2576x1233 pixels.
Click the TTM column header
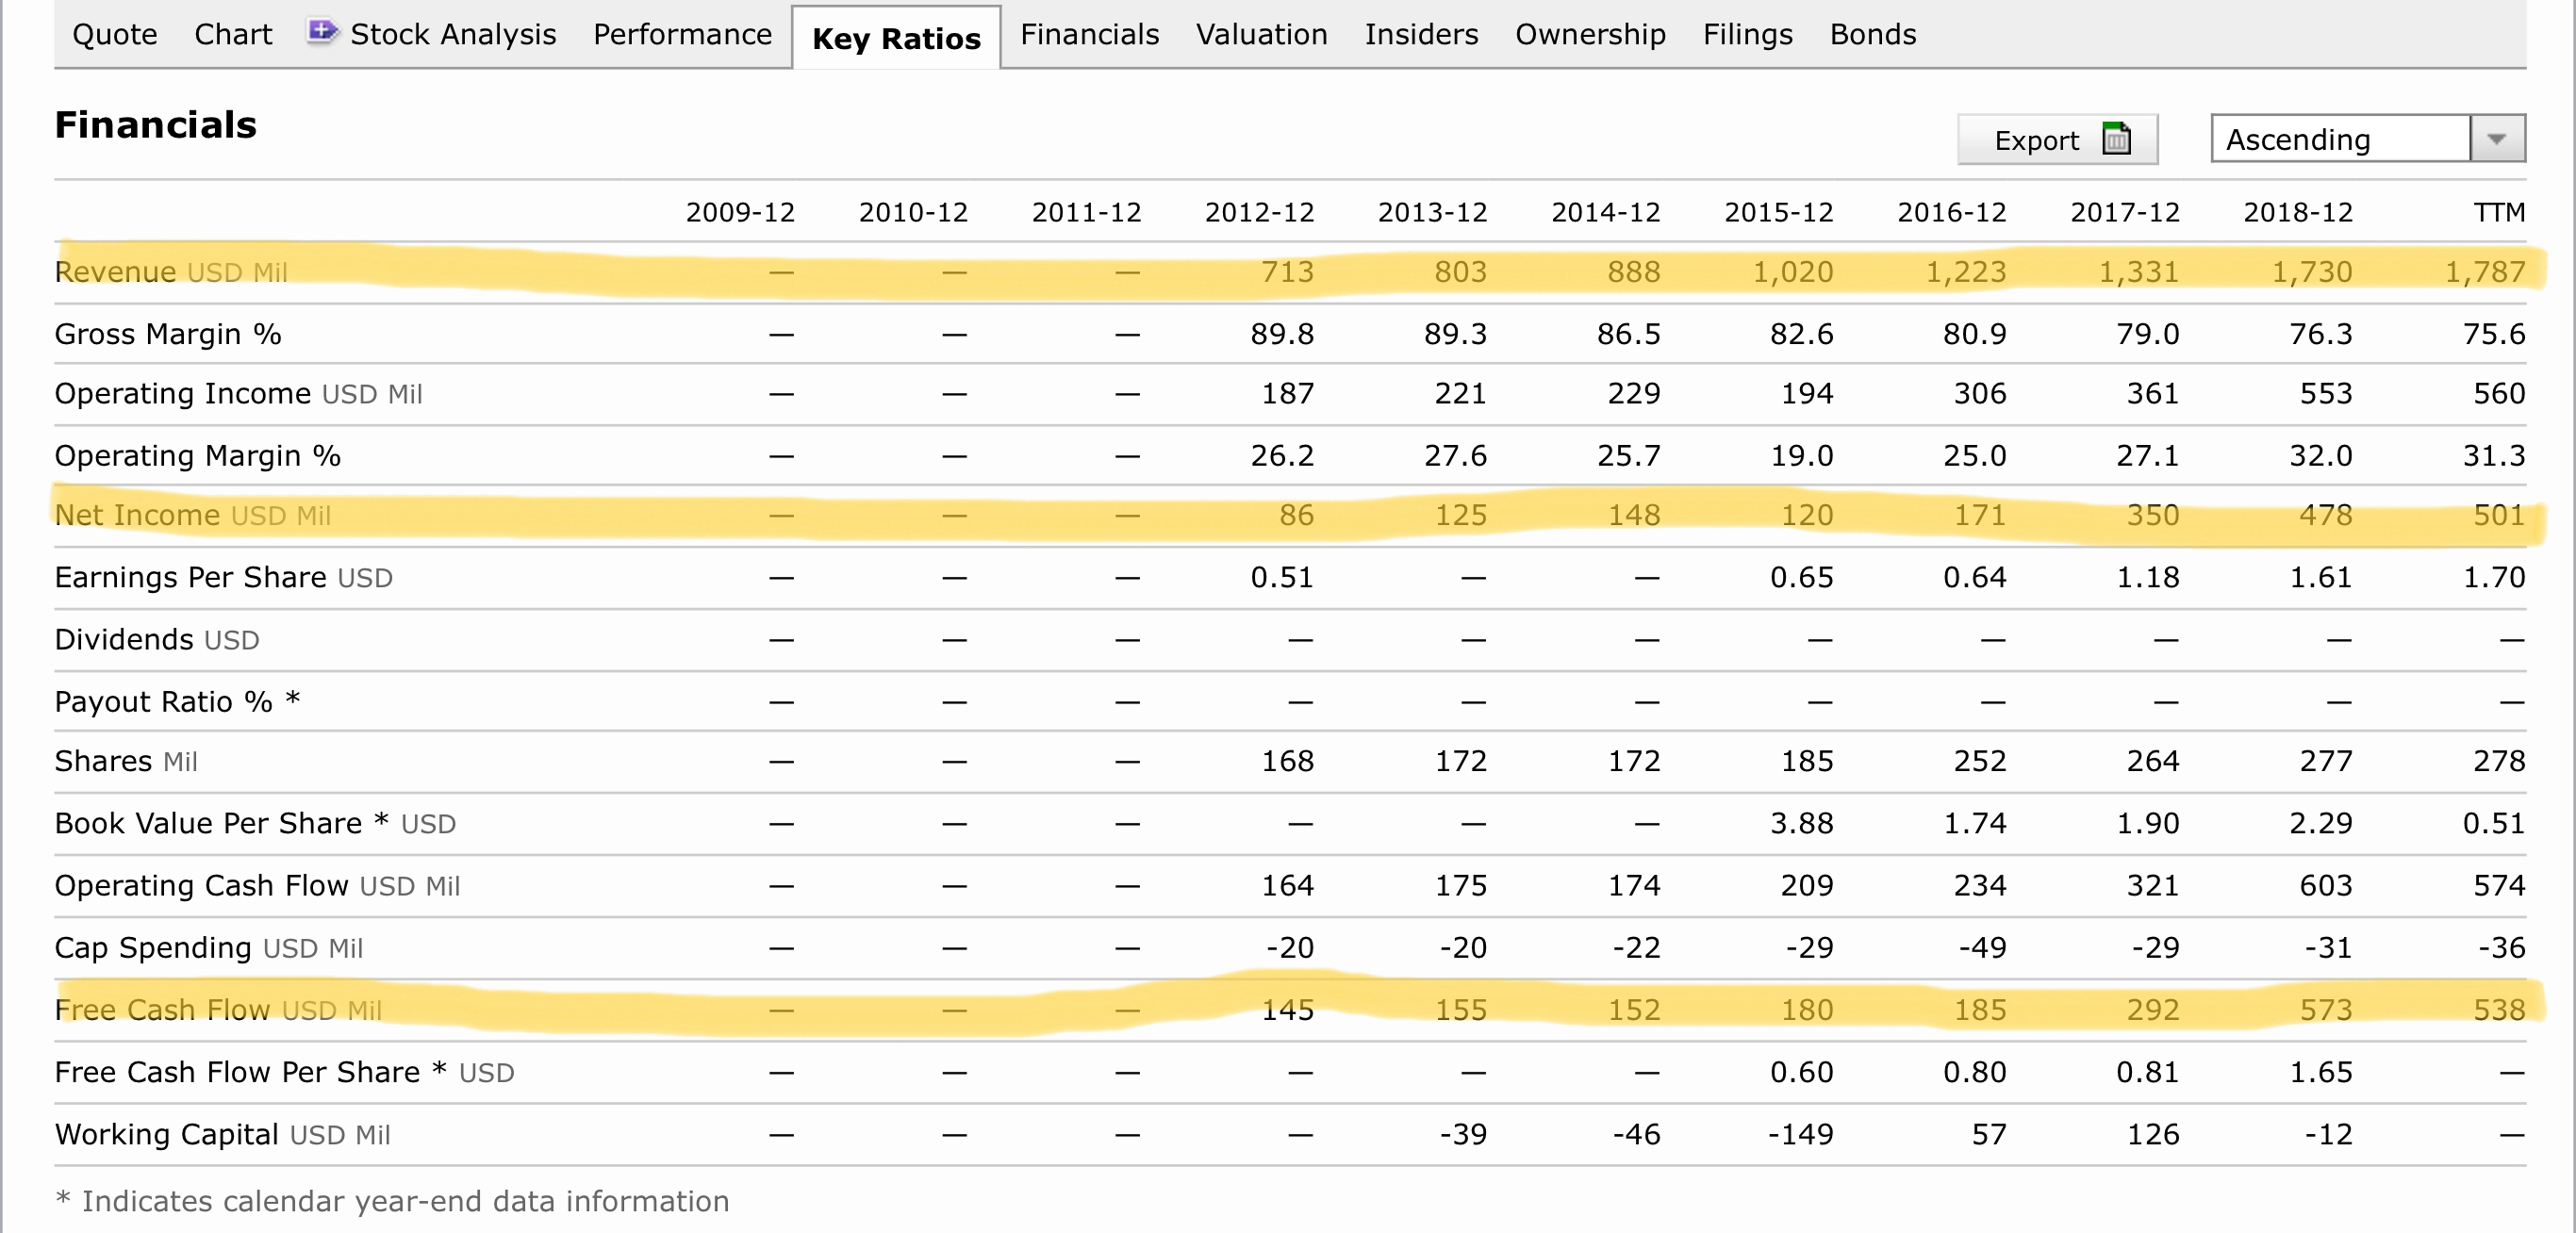(2499, 212)
